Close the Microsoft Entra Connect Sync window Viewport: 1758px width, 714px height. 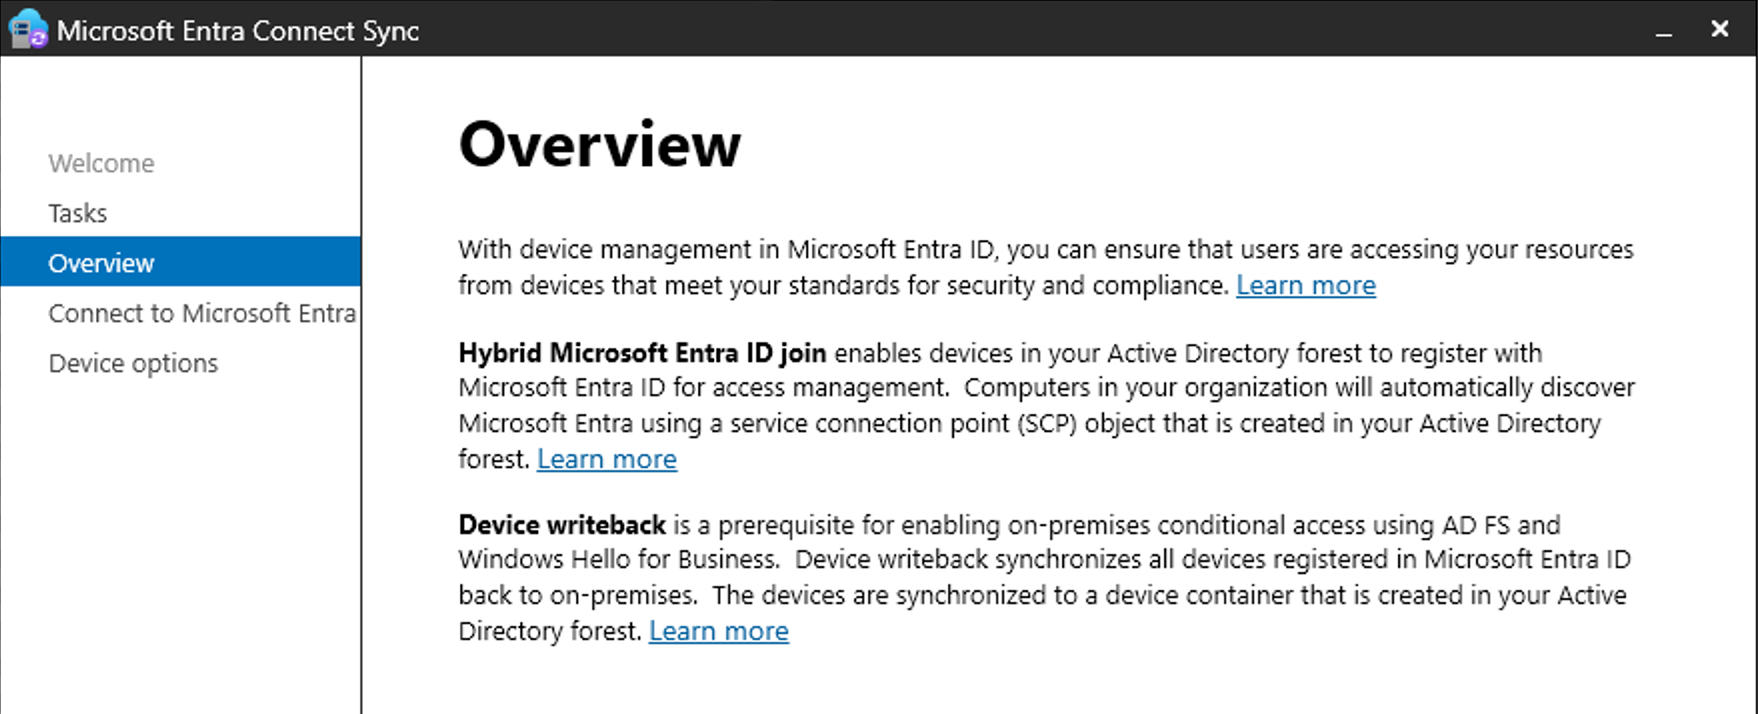(1720, 29)
